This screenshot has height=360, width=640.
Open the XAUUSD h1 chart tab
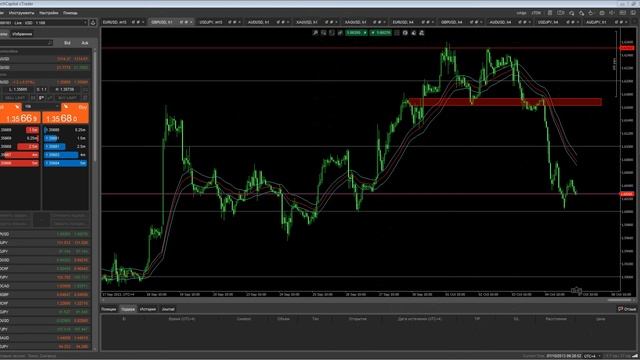pos(356,22)
